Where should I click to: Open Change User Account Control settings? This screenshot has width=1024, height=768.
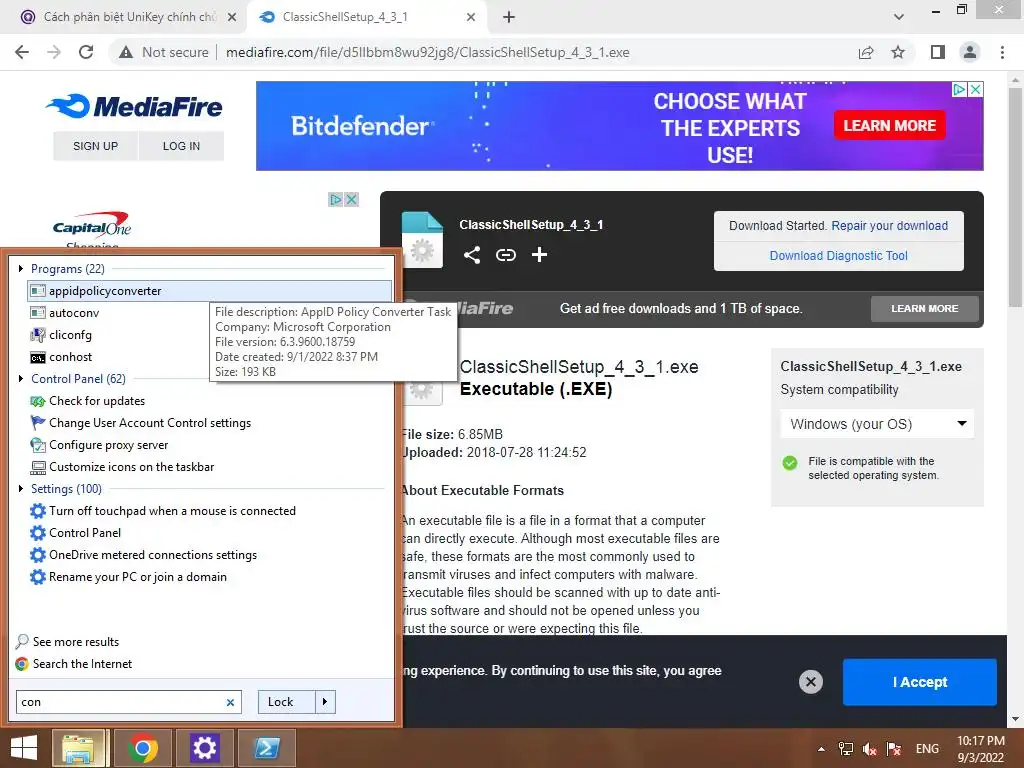[x=150, y=423]
